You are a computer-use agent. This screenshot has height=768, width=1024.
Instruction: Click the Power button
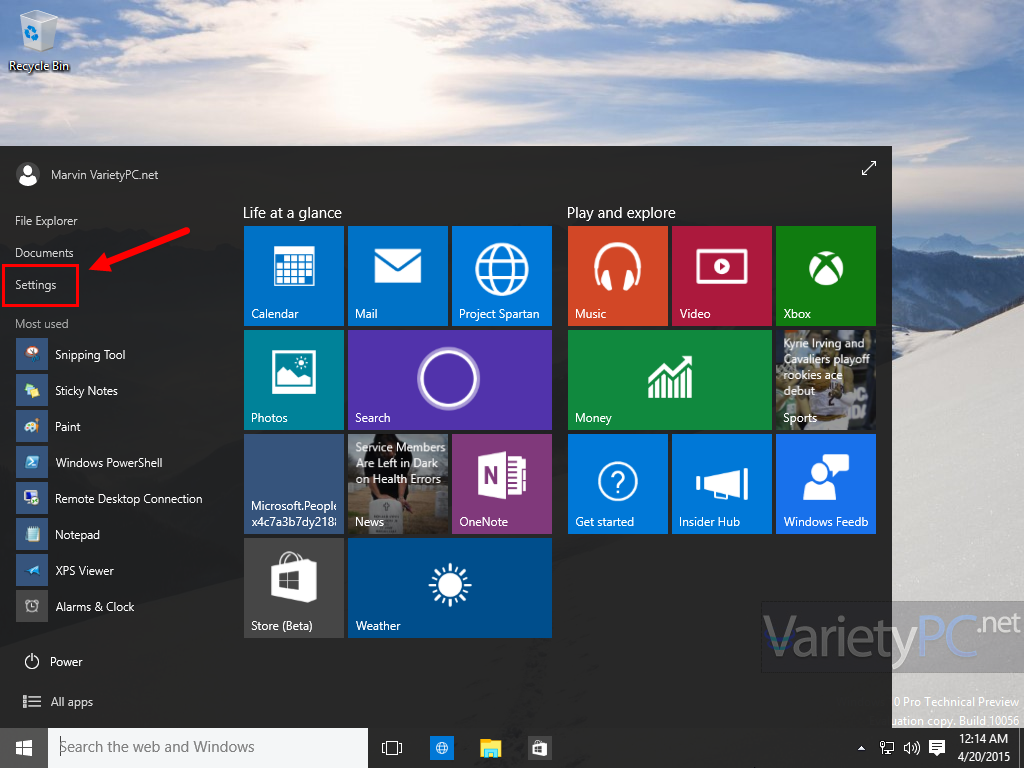[54, 662]
